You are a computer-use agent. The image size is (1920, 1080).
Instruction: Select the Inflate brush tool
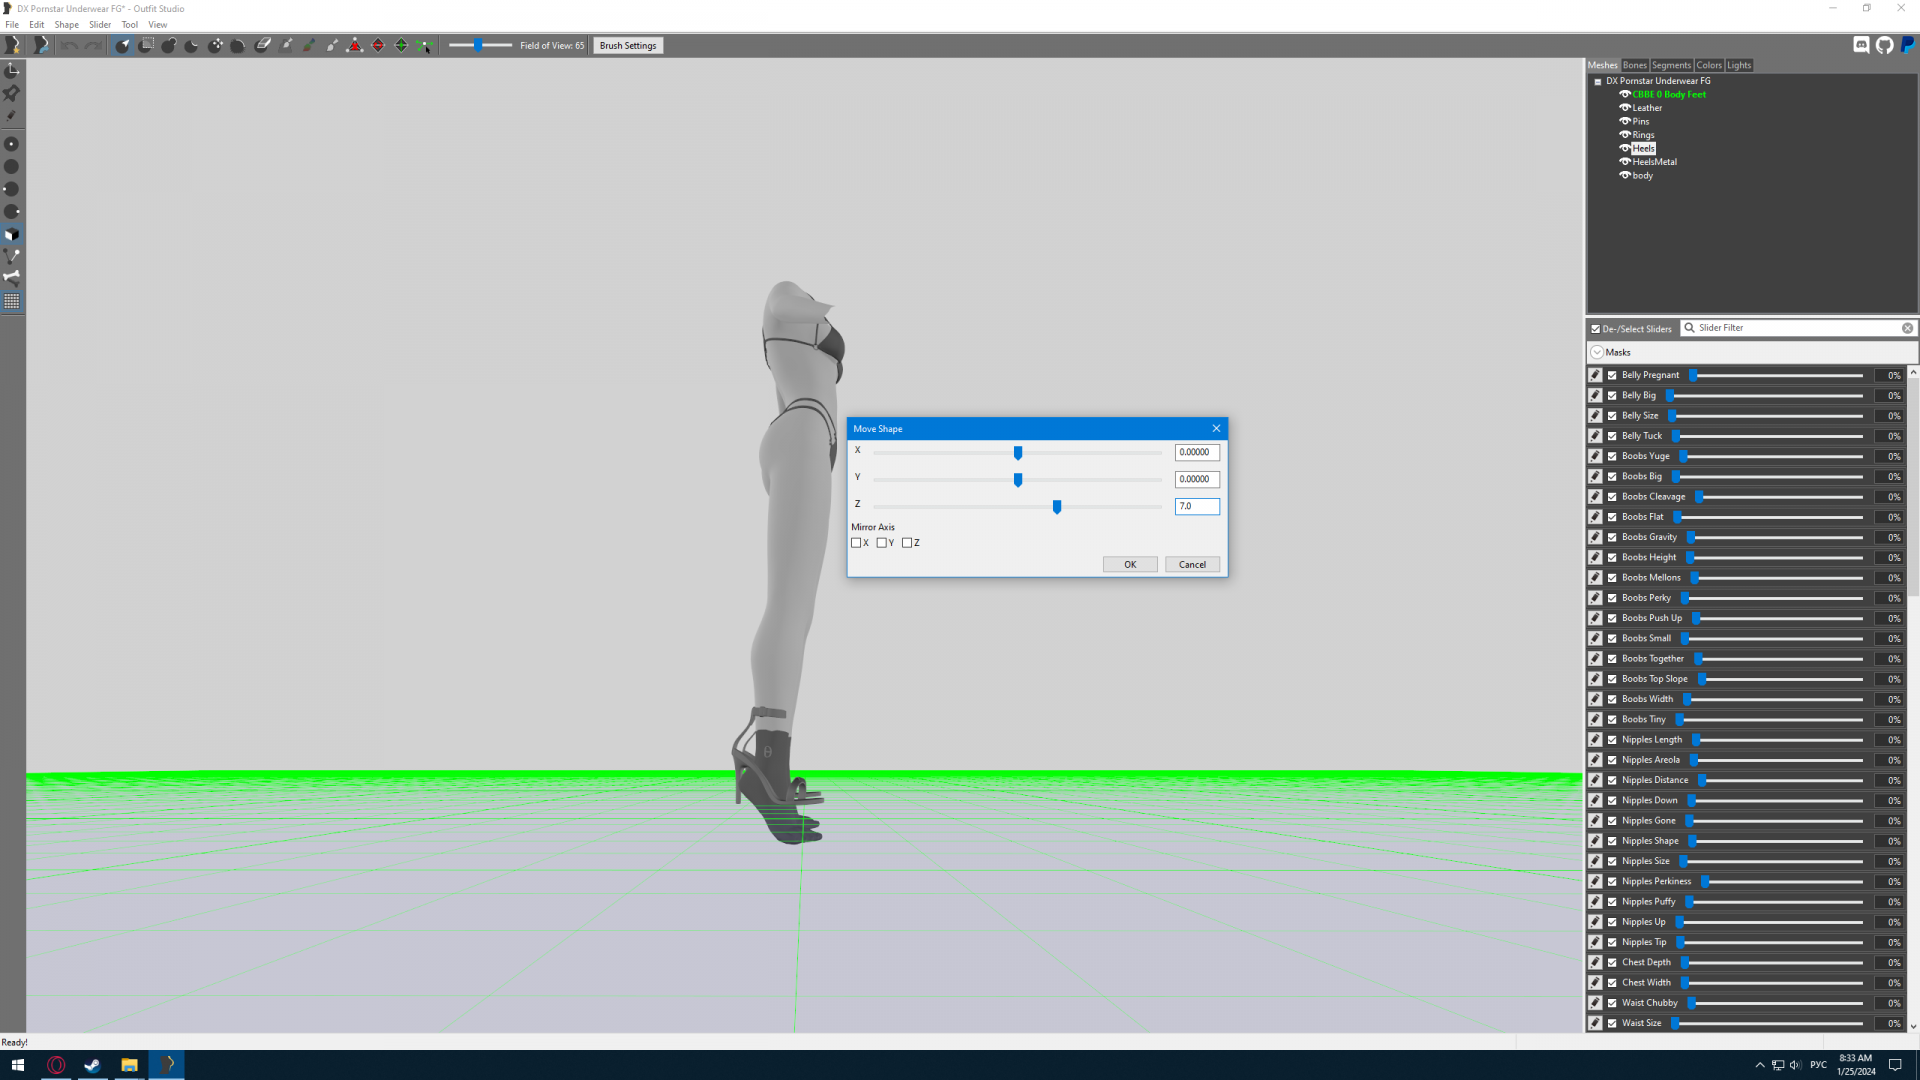tap(169, 45)
